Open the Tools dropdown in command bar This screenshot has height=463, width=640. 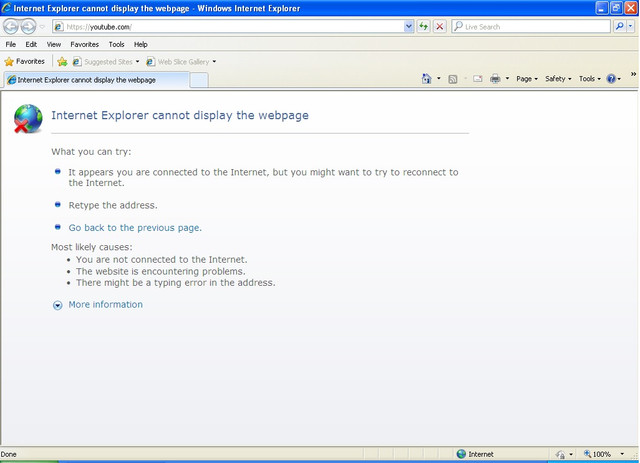coord(590,79)
